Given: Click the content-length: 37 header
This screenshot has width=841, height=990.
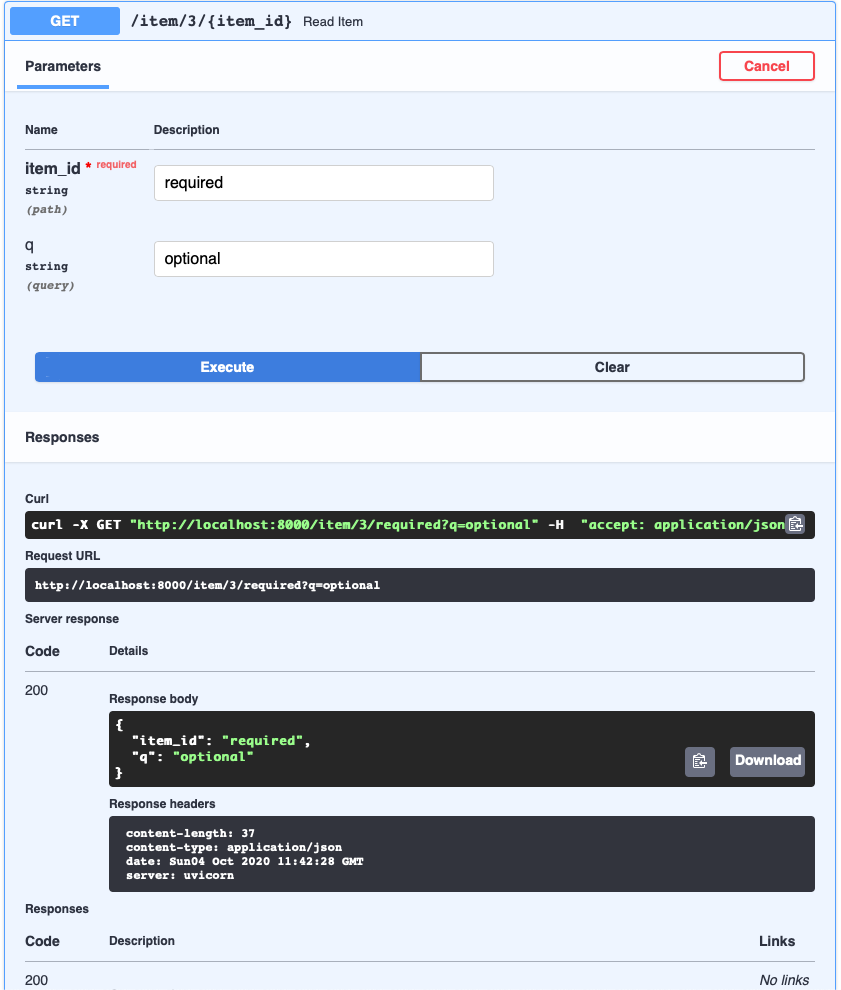Looking at the screenshot, I should pos(190,833).
